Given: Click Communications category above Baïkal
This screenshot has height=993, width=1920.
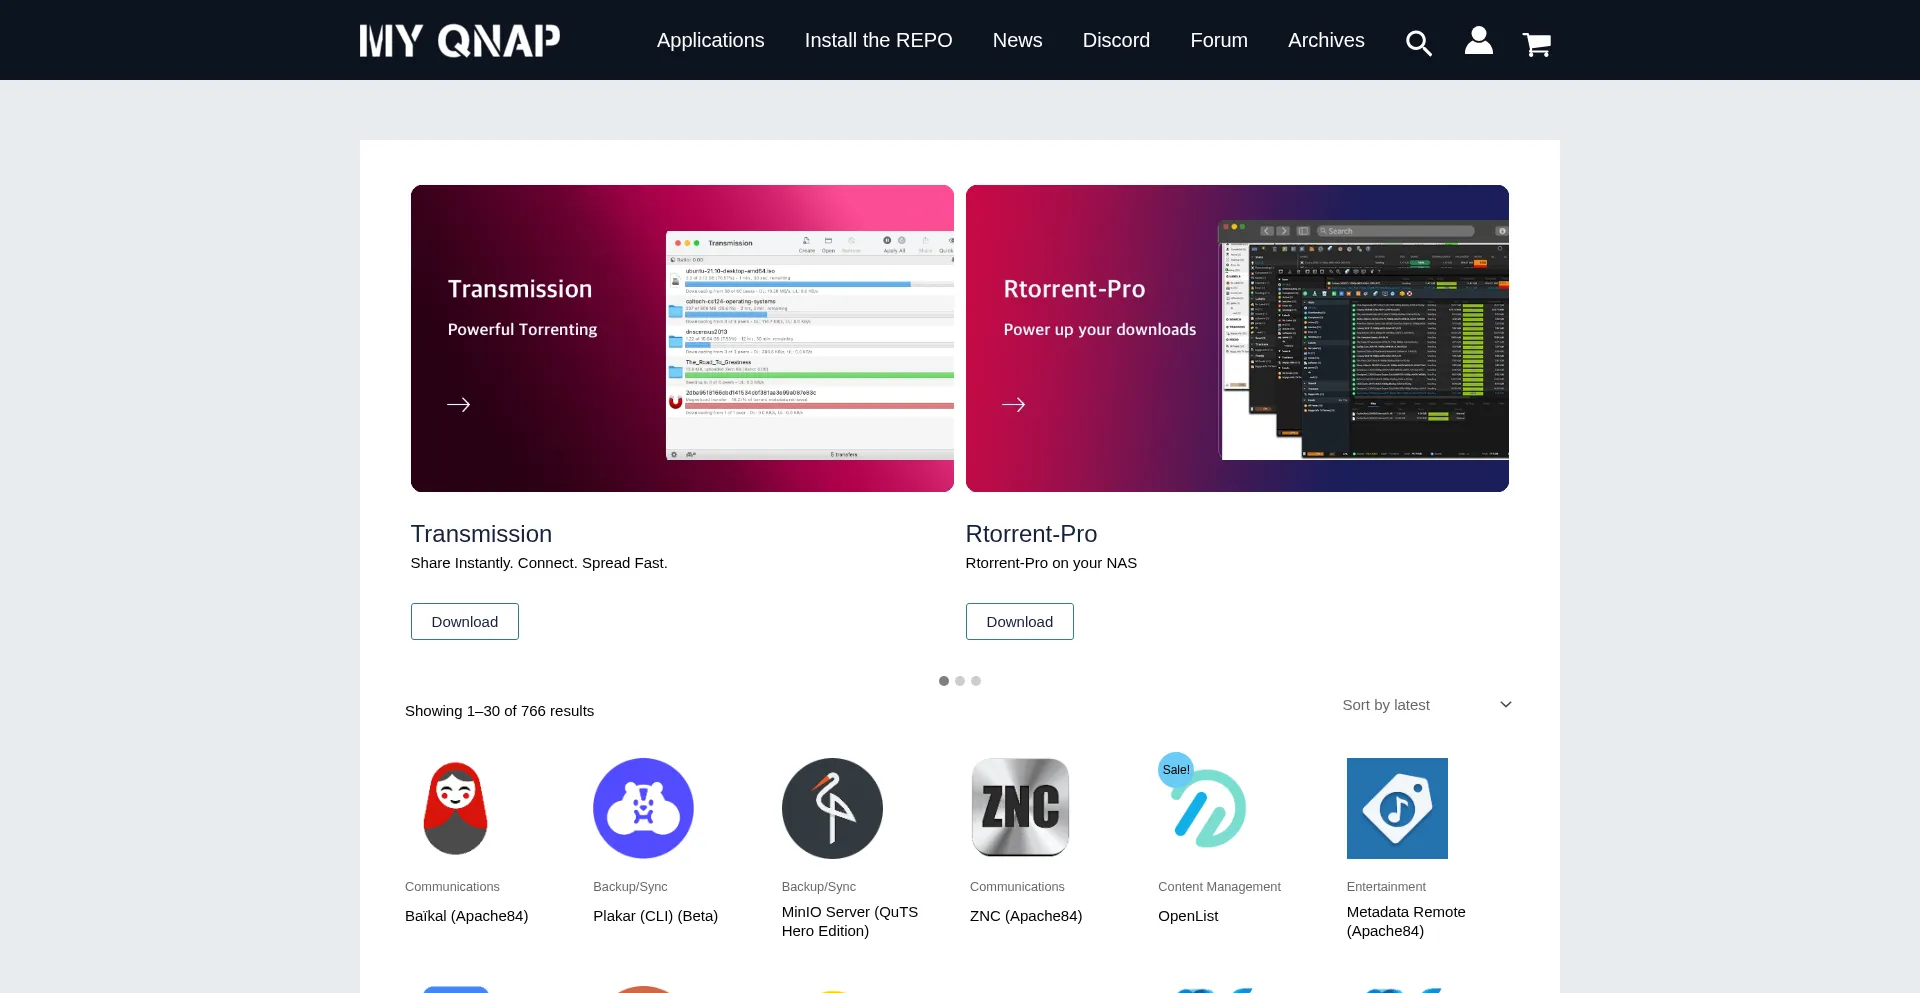Looking at the screenshot, I should coord(452,887).
